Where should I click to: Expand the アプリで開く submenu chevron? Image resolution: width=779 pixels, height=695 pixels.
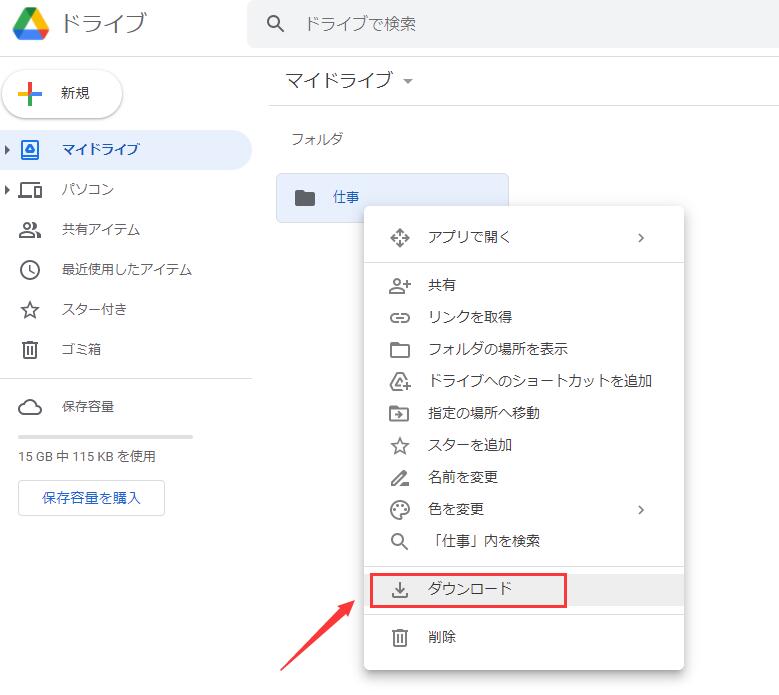641,238
